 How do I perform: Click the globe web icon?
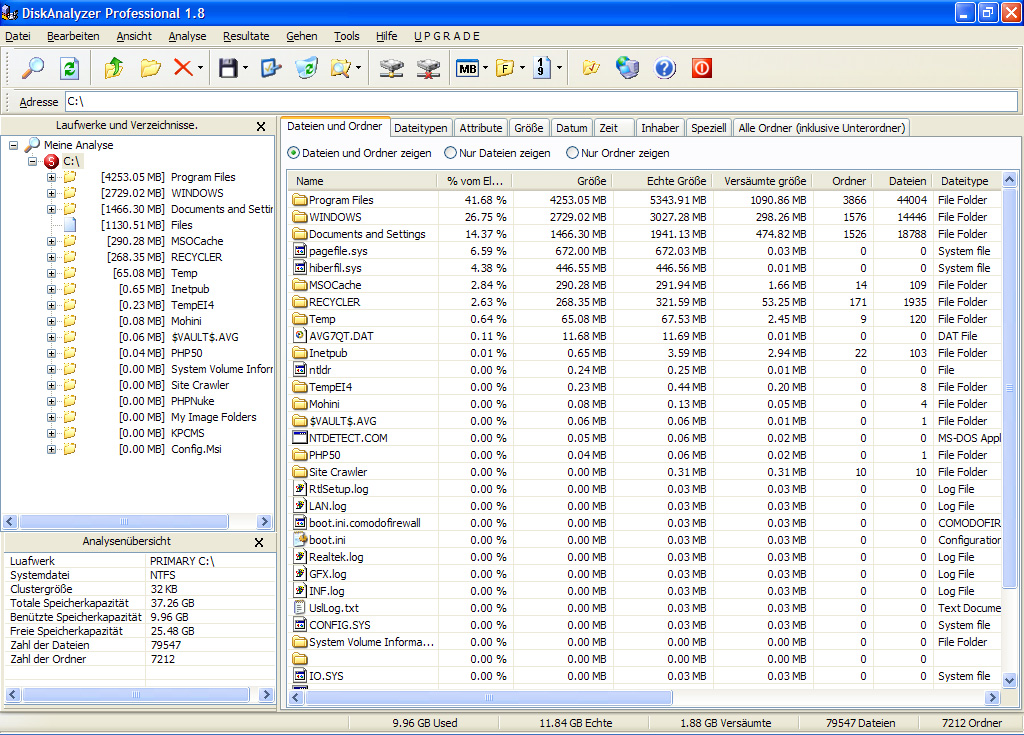[628, 68]
